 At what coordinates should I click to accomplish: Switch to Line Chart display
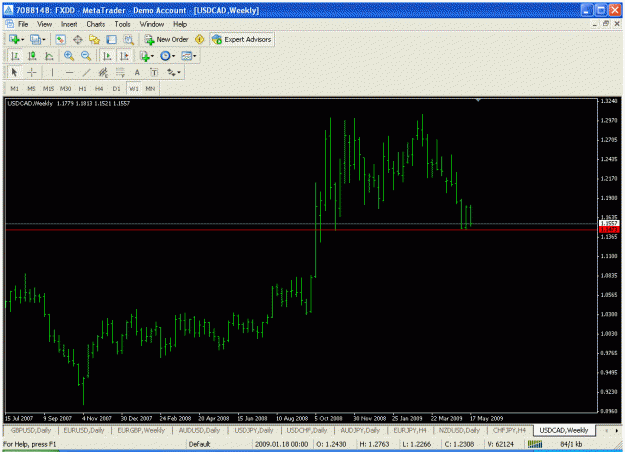(49, 56)
